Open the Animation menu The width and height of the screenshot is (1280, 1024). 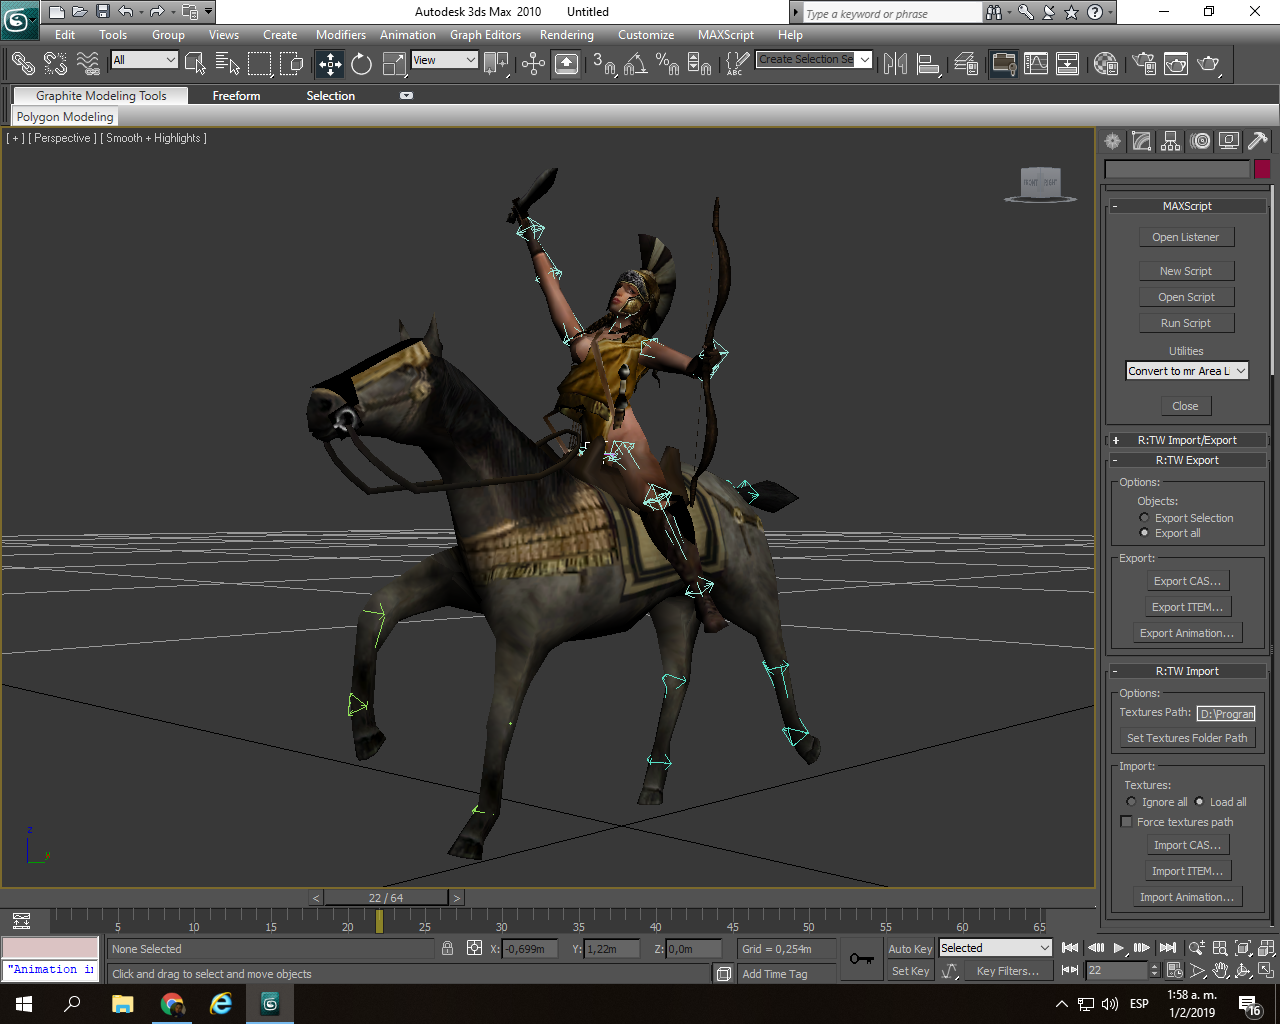407,35
